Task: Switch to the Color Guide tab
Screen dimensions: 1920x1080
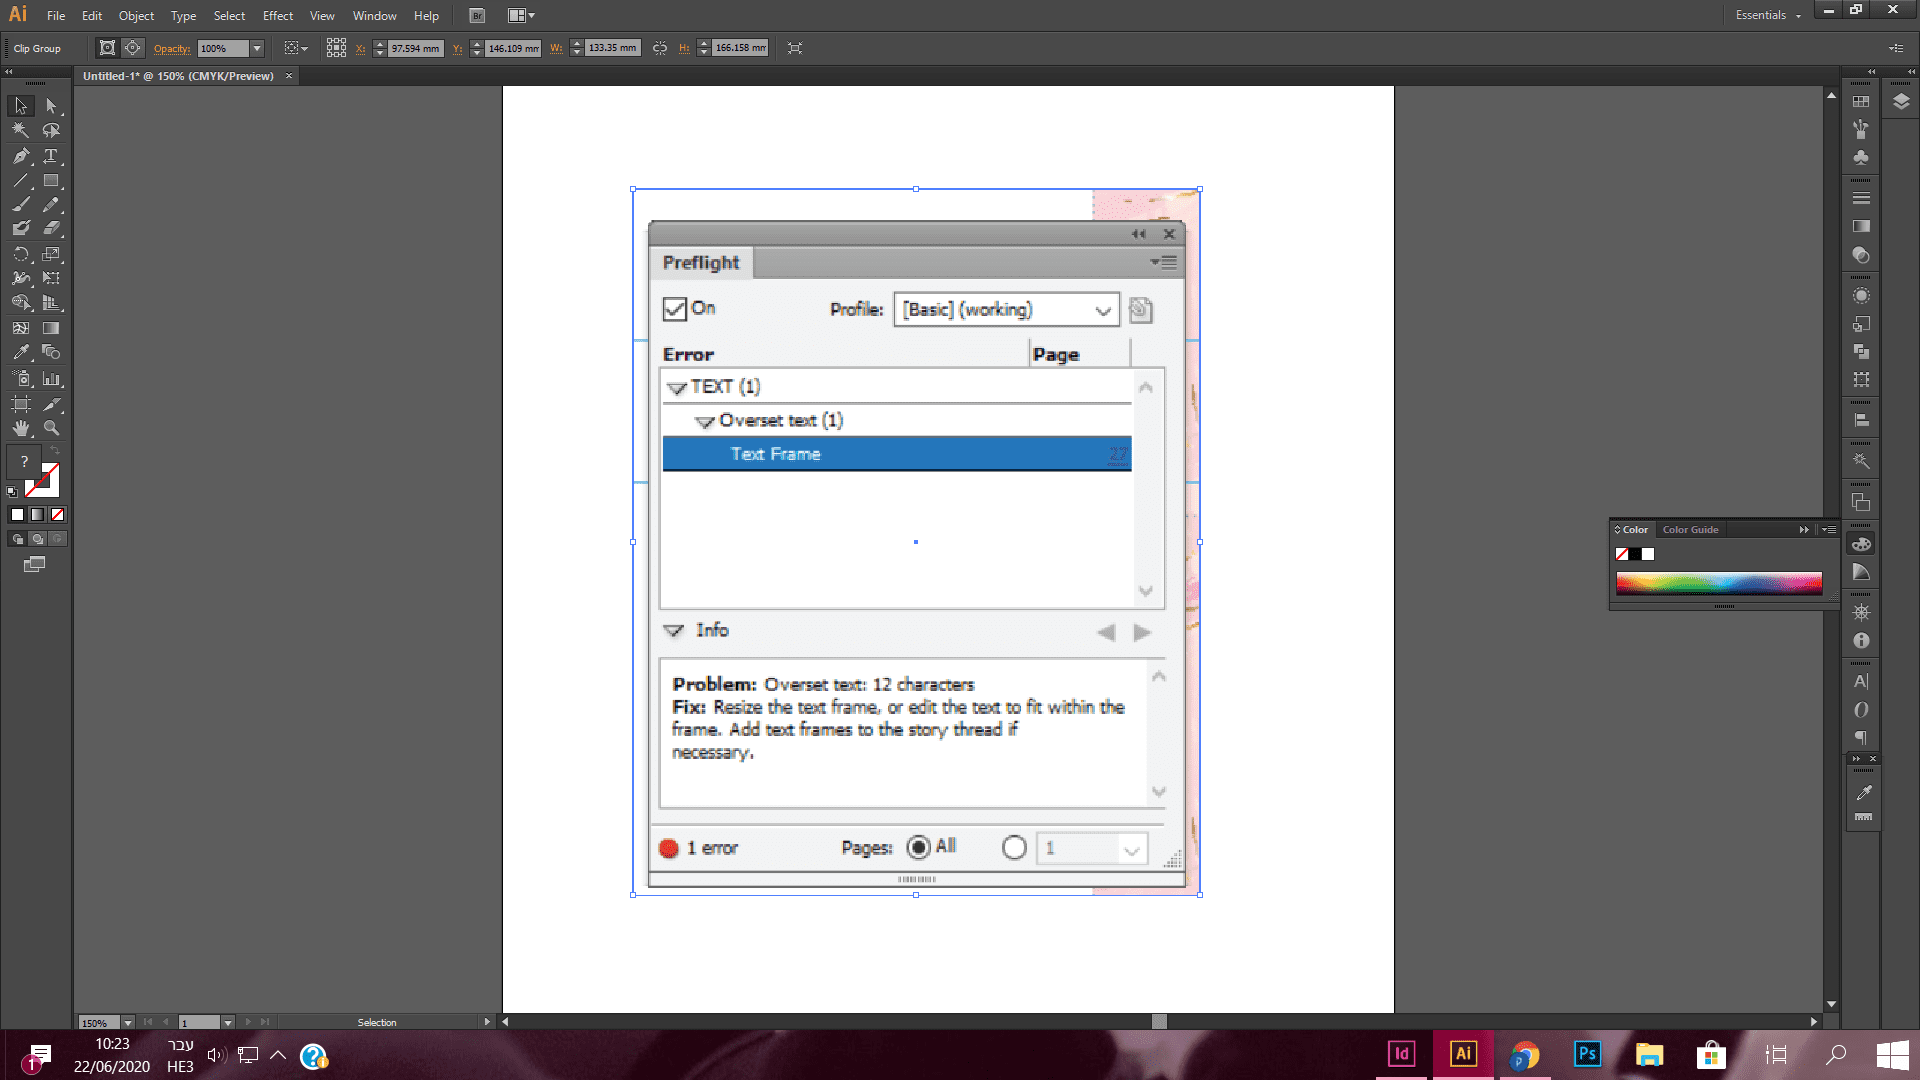Action: 1690,530
